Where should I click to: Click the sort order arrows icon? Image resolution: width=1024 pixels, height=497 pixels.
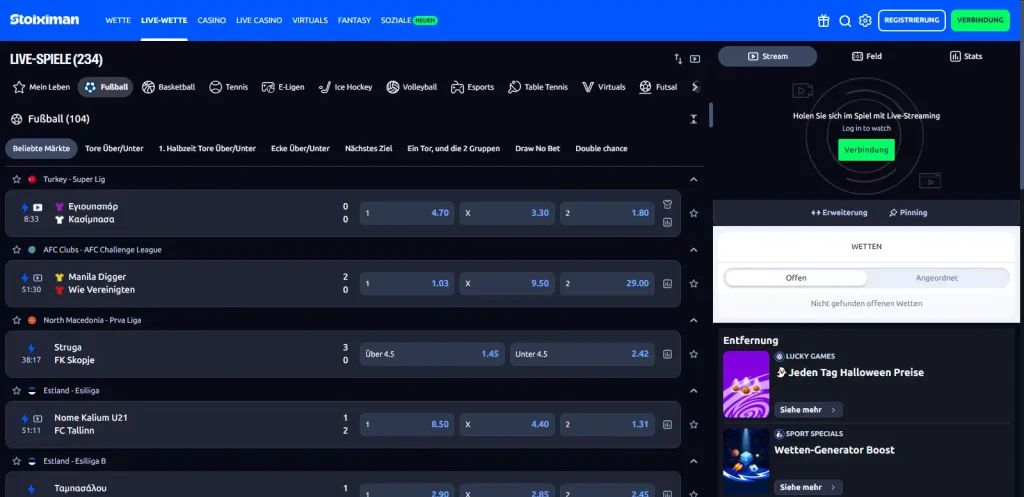678,59
